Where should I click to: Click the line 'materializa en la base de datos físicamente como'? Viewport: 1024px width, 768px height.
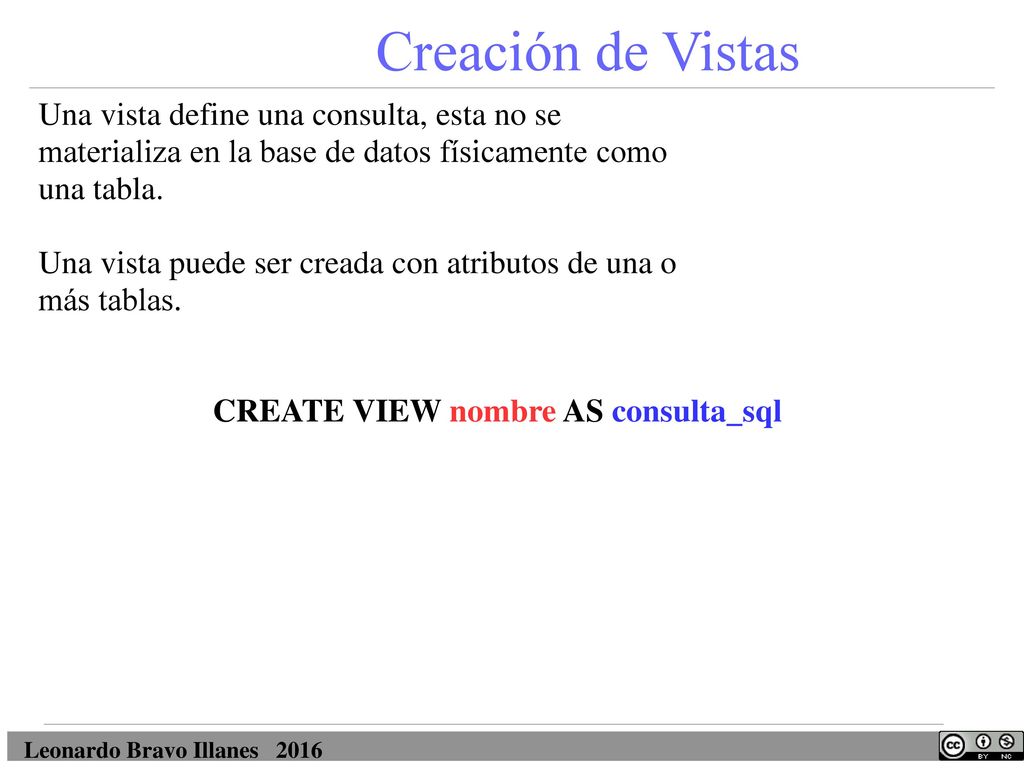click(353, 153)
